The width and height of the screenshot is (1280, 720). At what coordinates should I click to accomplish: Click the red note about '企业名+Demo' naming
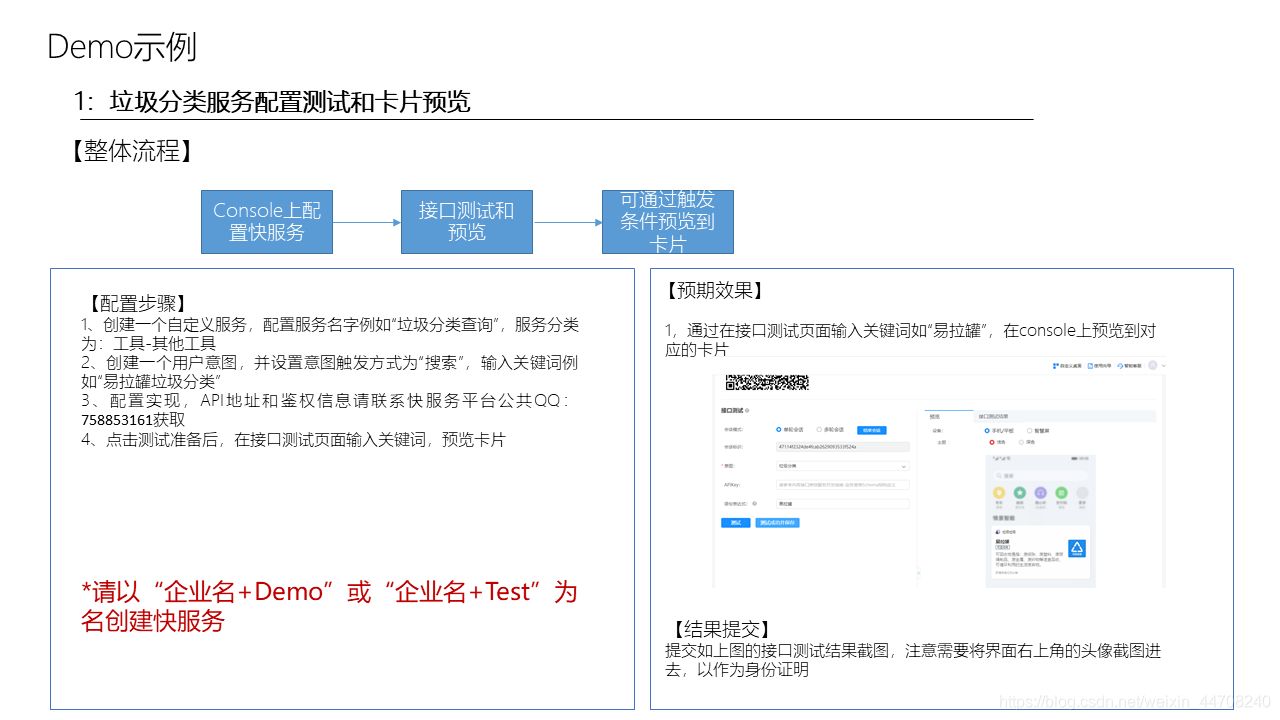329,606
